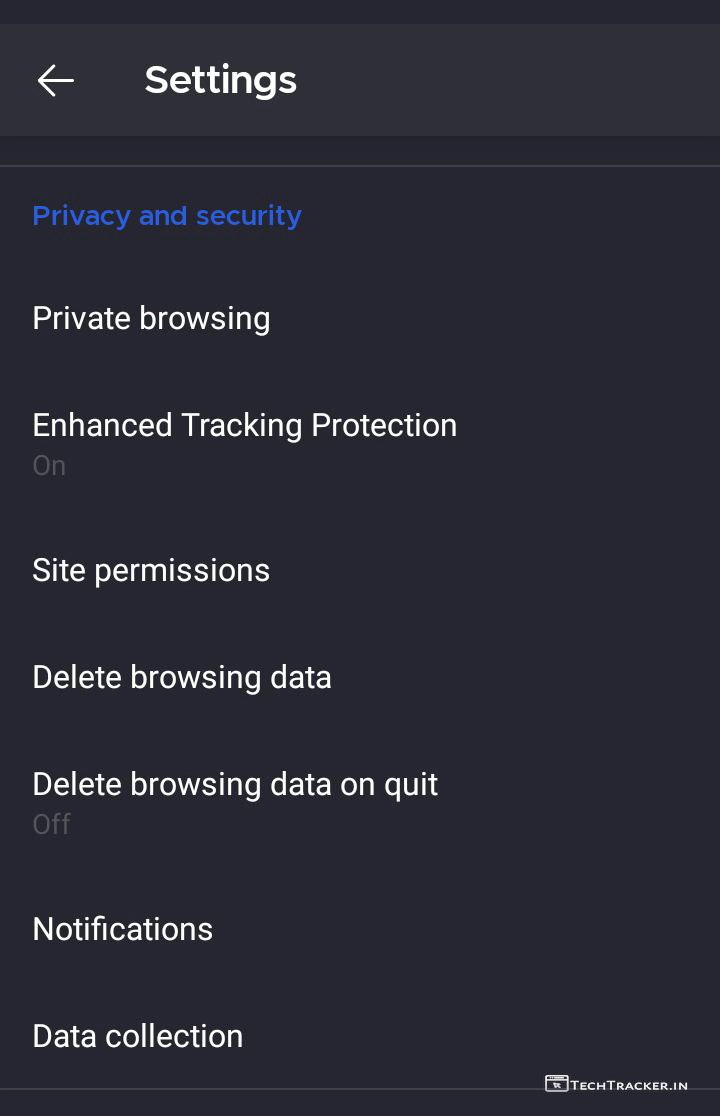Viewport: 720px width, 1116px height.
Task: Select Delete browsing data
Action: 181,677
